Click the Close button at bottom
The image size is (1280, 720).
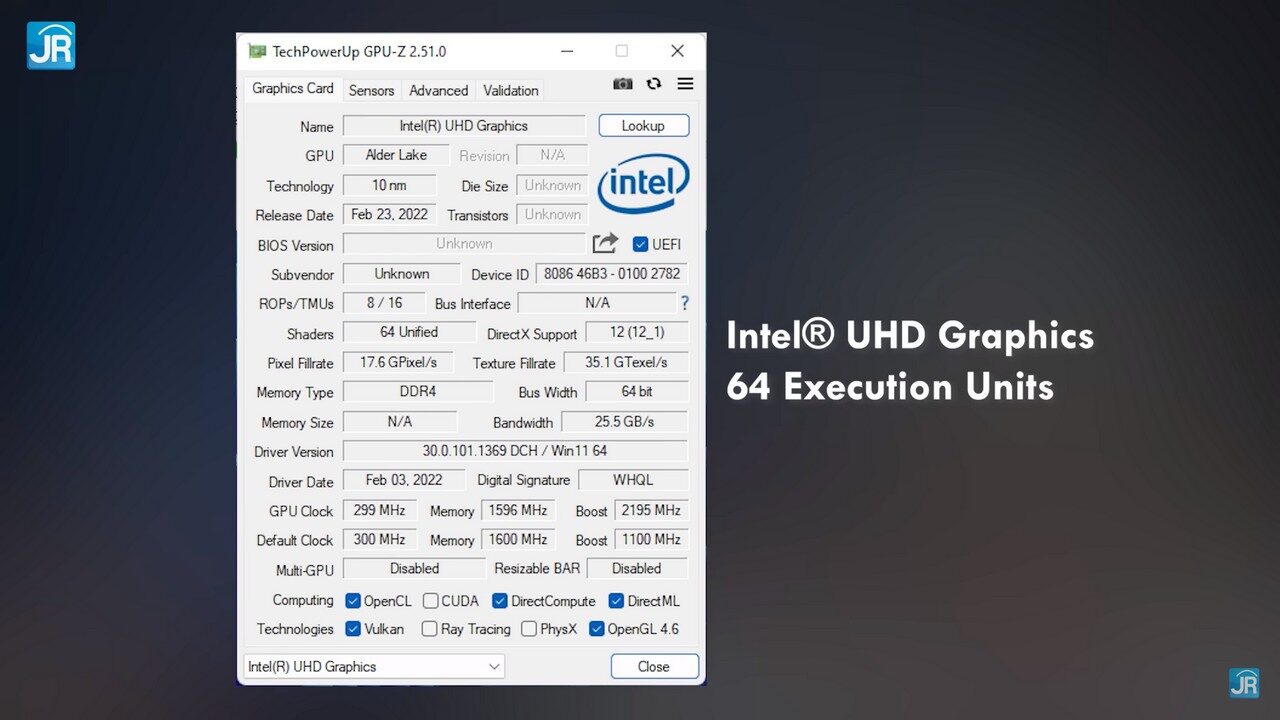coord(654,667)
